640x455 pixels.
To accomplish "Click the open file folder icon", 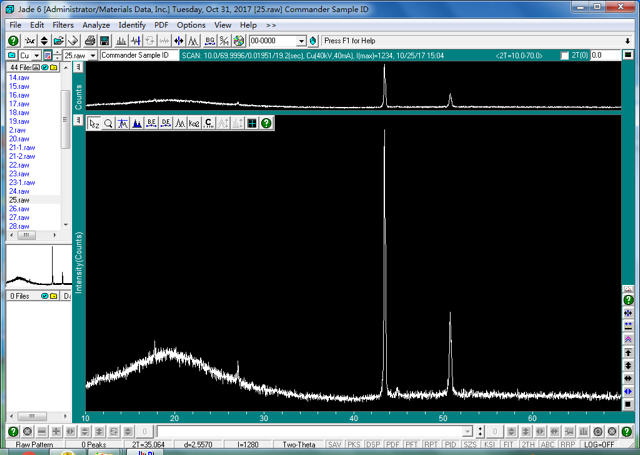I will click(x=59, y=41).
